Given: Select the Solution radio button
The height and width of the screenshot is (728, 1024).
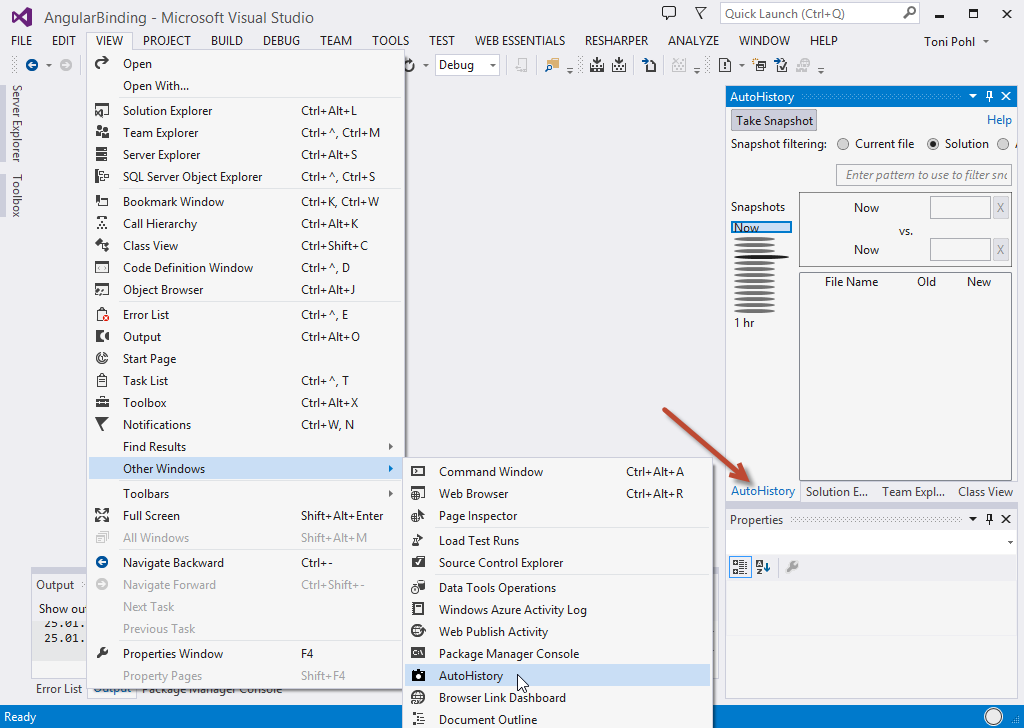Looking at the screenshot, I should coord(933,144).
